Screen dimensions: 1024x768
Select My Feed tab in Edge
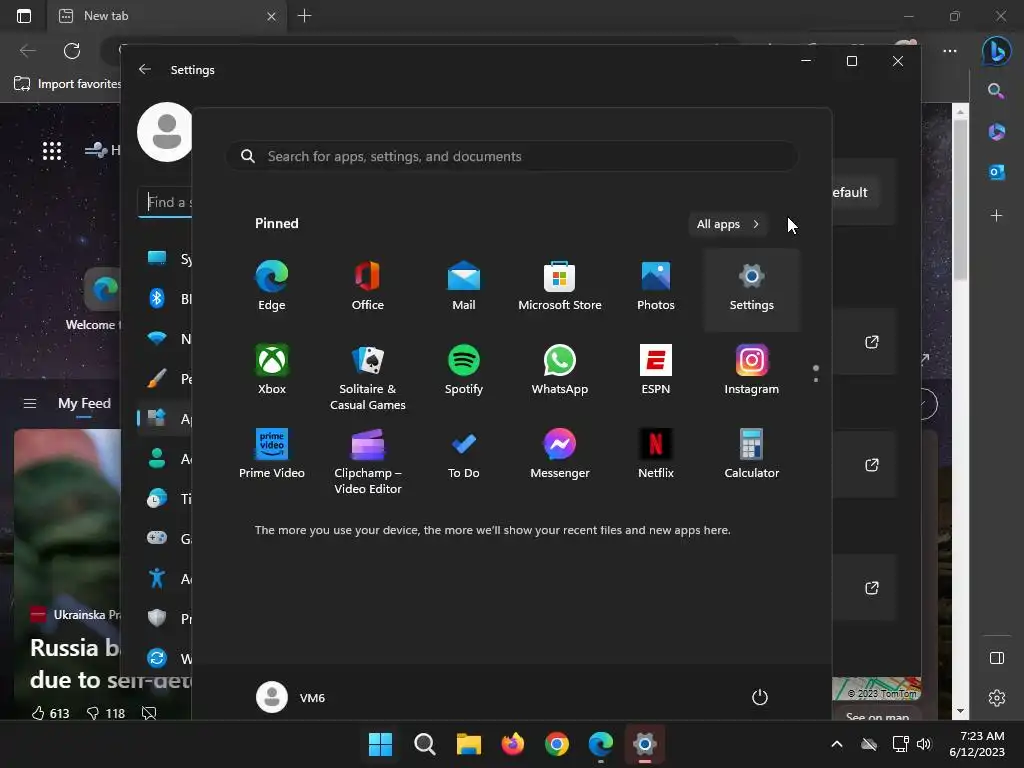coord(84,404)
